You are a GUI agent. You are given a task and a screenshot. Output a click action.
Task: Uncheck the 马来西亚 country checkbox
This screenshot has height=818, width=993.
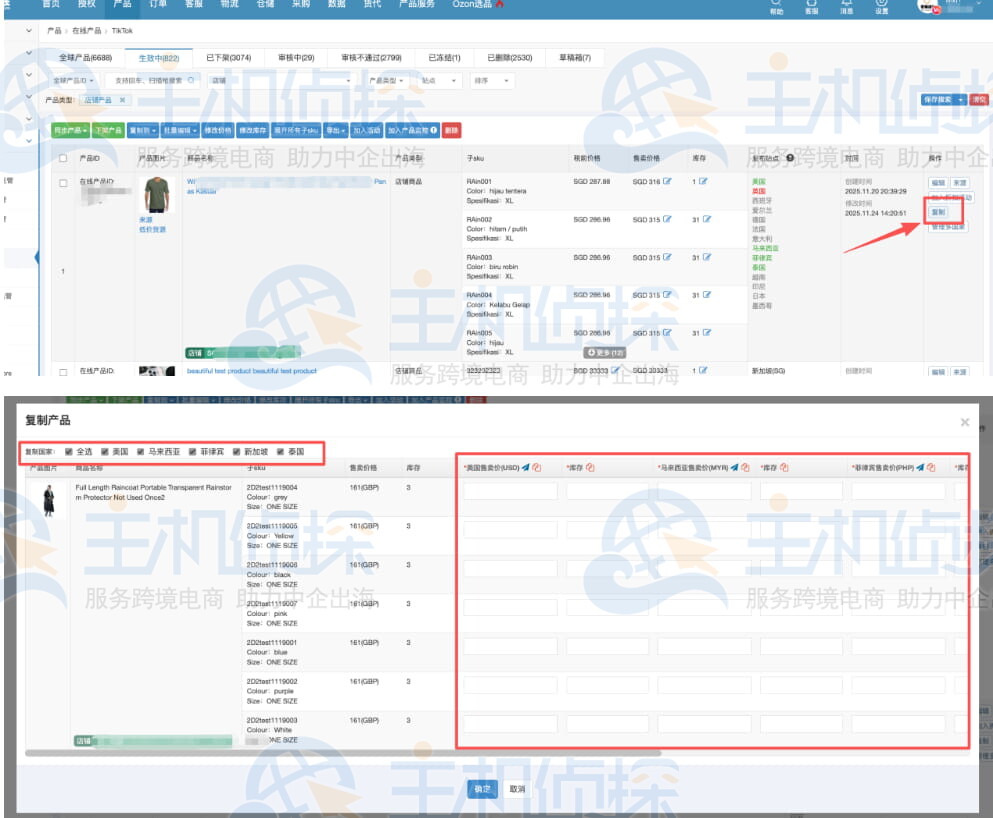[x=141, y=452]
